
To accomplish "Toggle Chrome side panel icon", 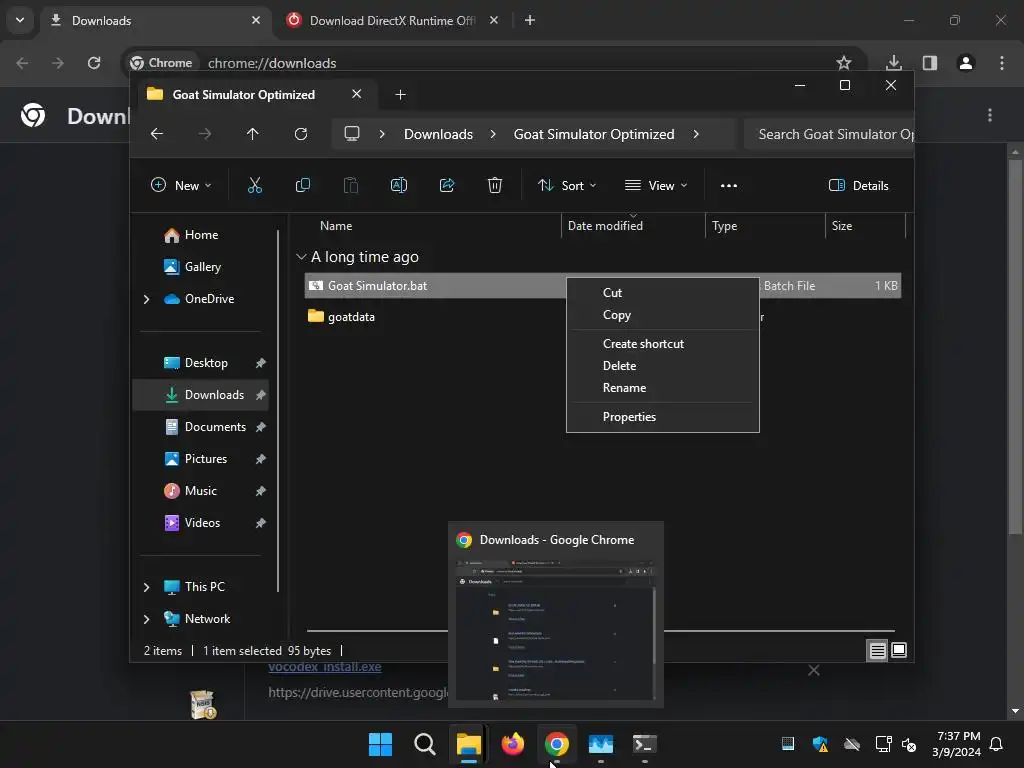I will click(929, 63).
